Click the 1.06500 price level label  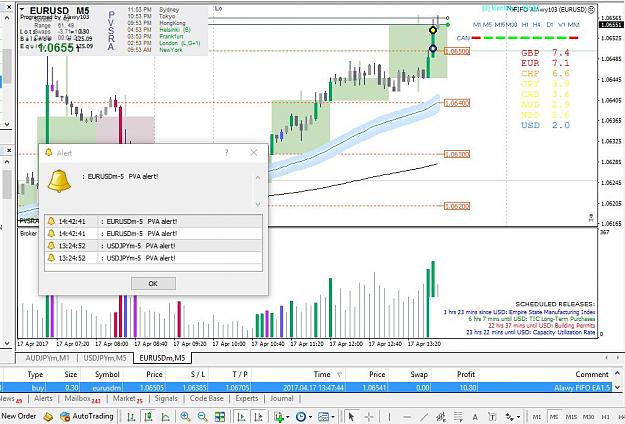[457, 51]
